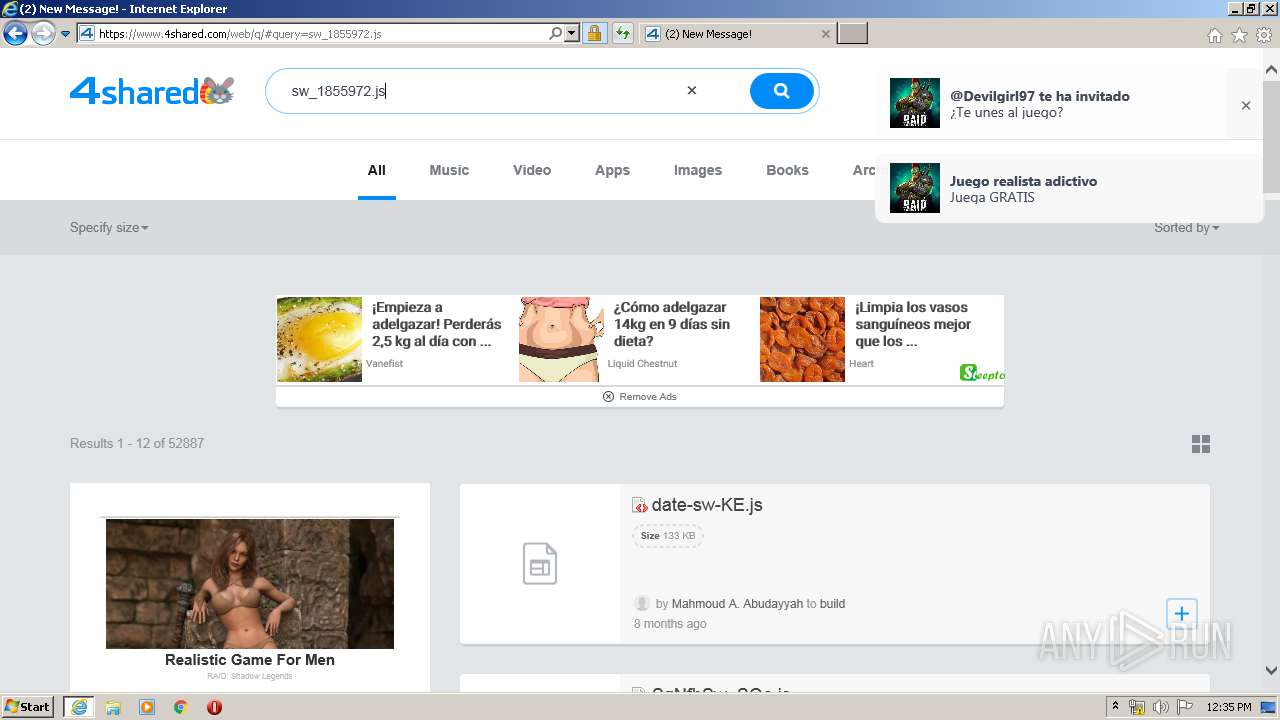
Task: Refresh the page with the refresh icon
Action: click(622, 34)
